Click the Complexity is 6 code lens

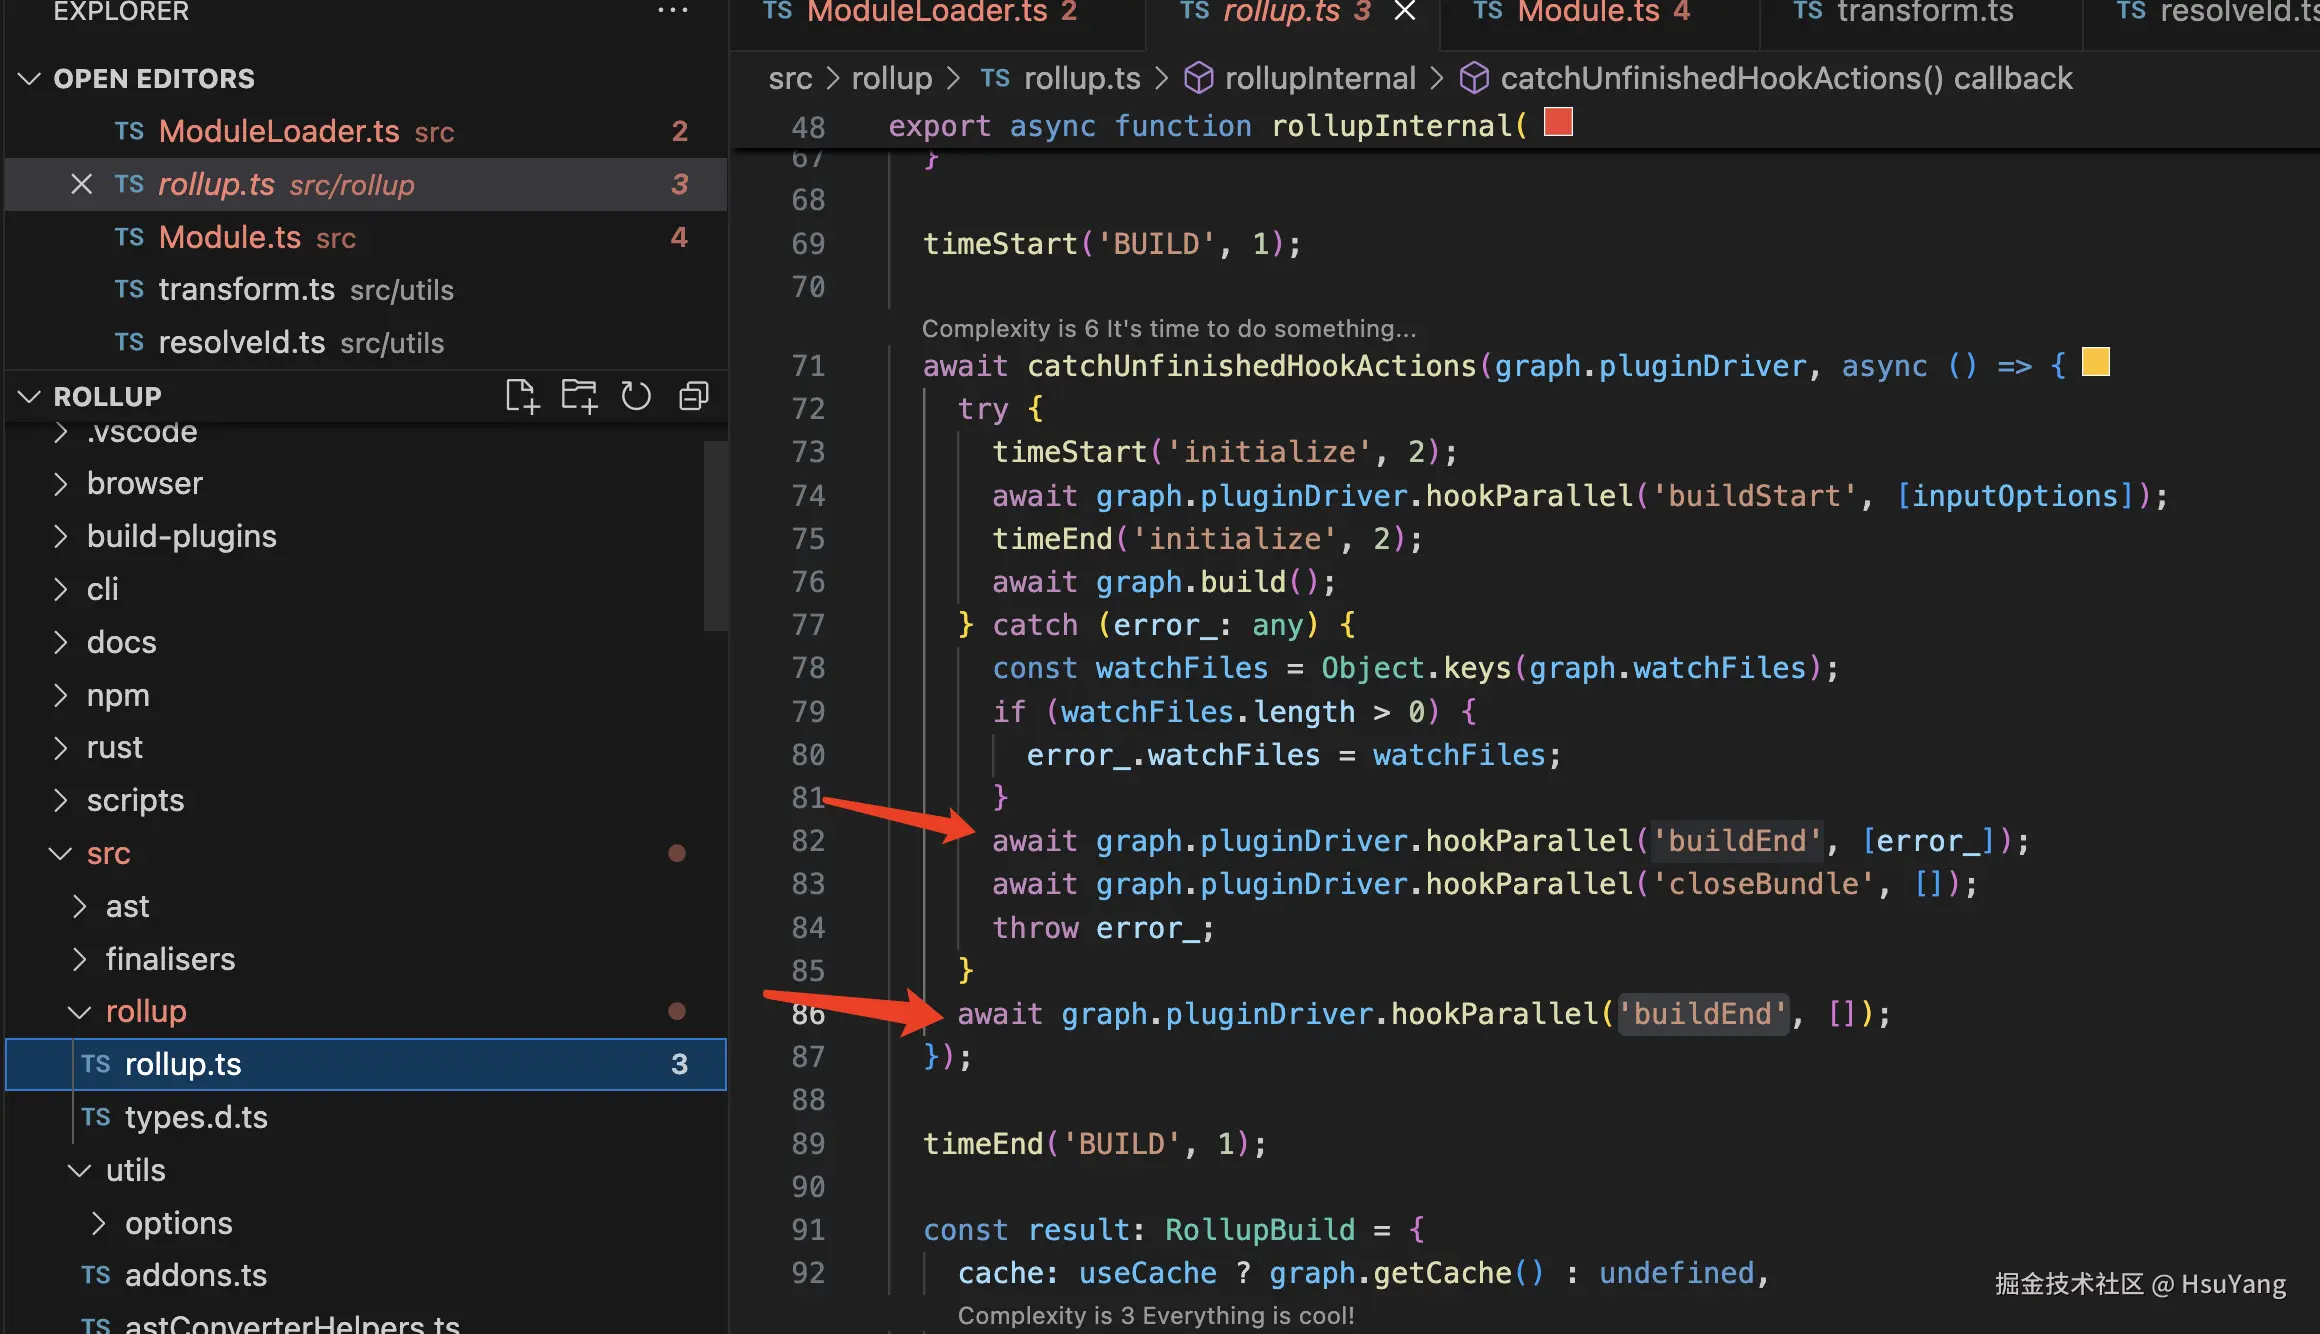coord(1168,328)
